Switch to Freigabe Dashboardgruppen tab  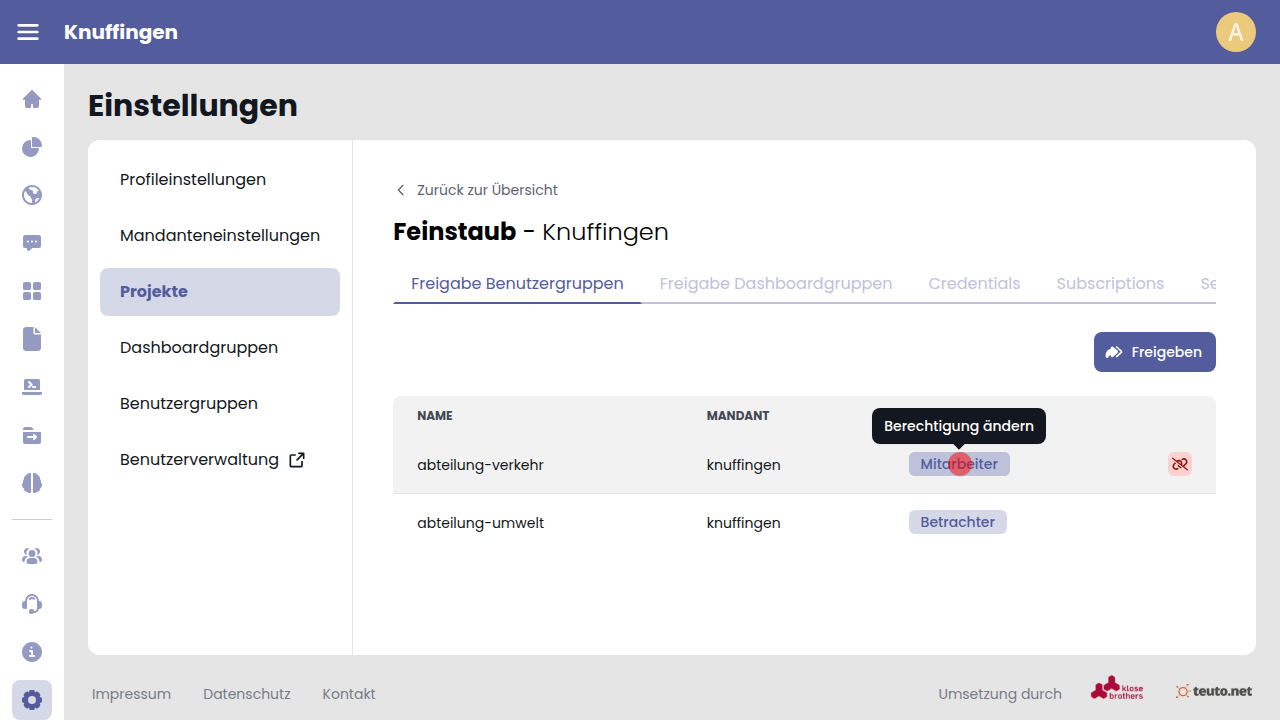[775, 283]
